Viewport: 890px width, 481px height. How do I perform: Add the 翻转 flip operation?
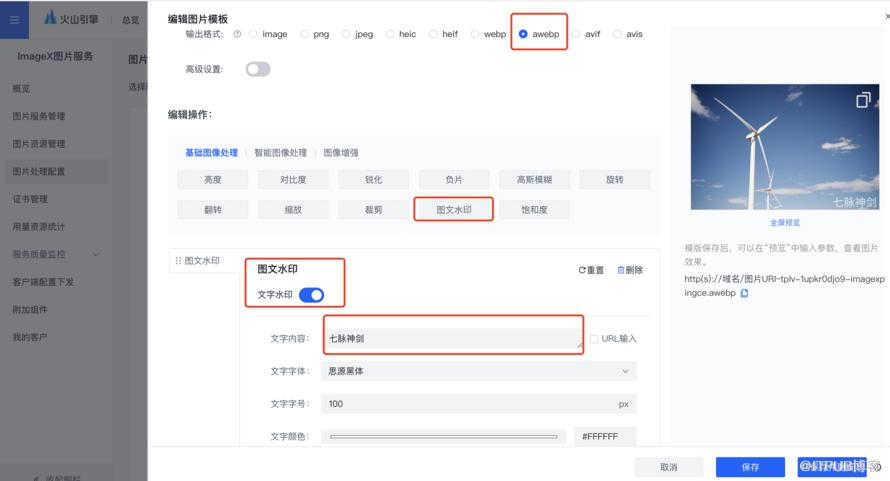213,210
